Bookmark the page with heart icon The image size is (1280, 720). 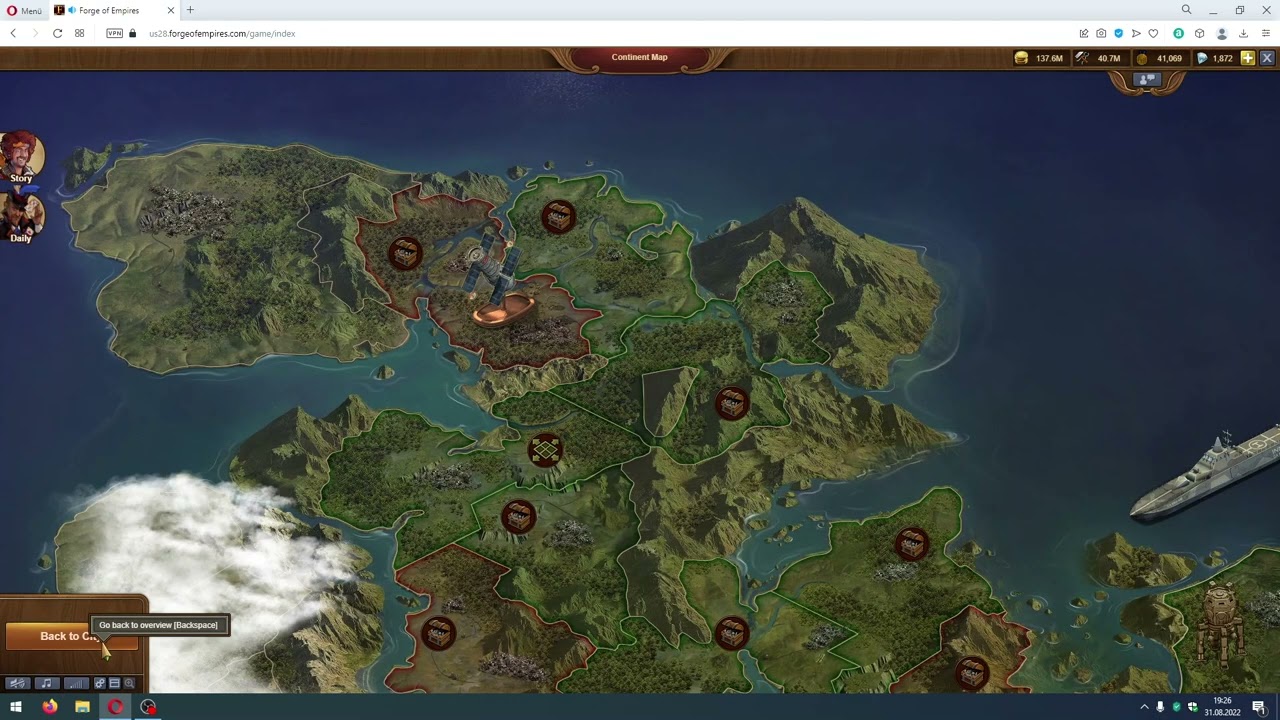pyautogui.click(x=1153, y=33)
